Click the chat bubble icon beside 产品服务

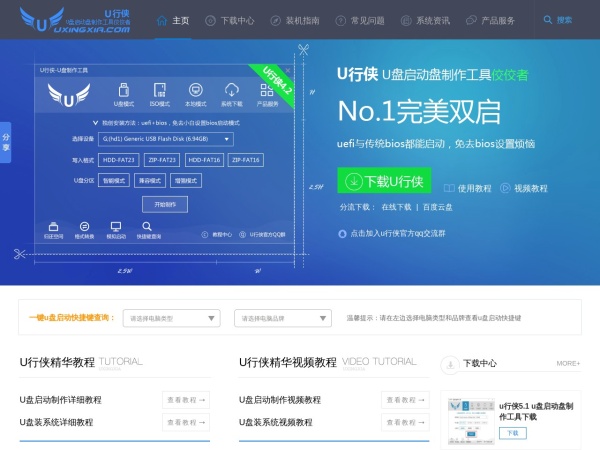pos(471,21)
